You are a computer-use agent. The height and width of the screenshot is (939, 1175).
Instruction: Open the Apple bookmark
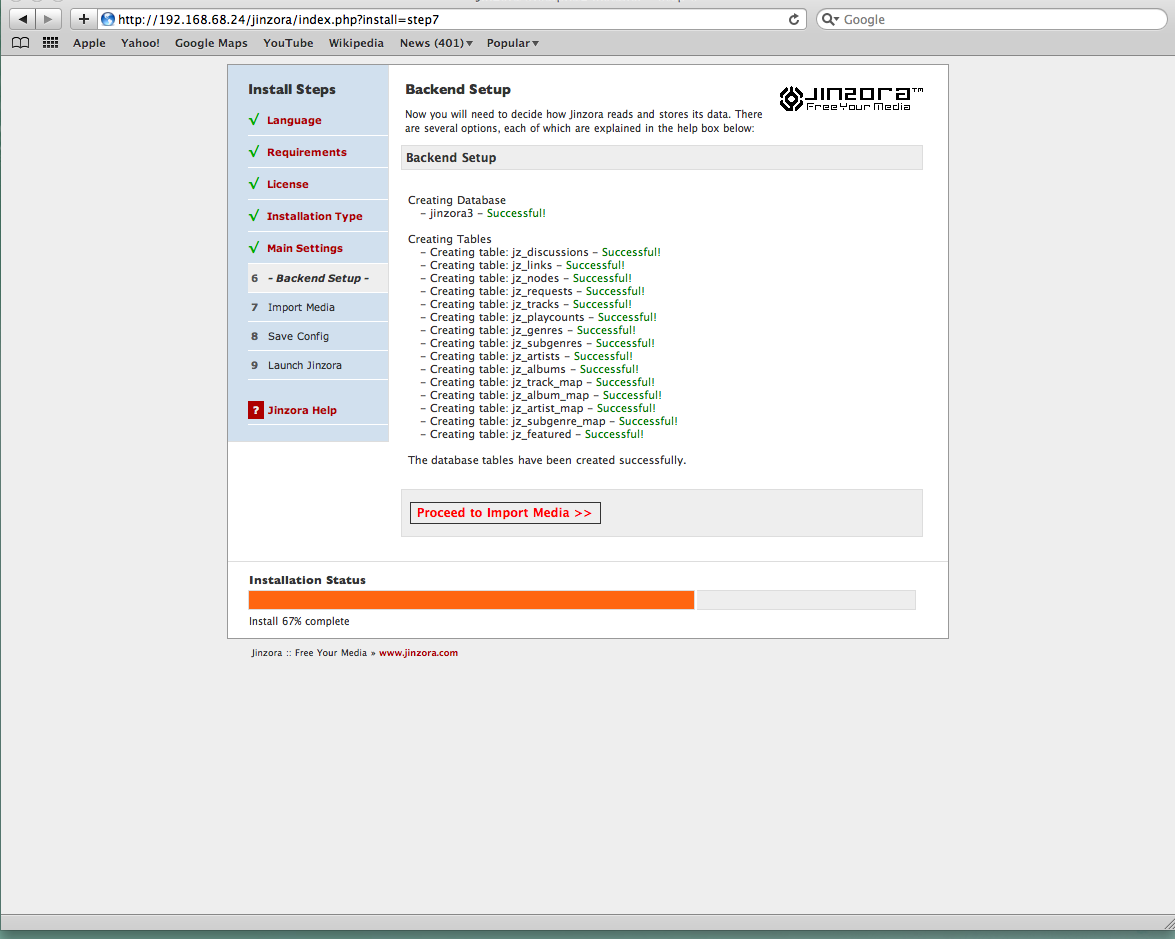89,43
